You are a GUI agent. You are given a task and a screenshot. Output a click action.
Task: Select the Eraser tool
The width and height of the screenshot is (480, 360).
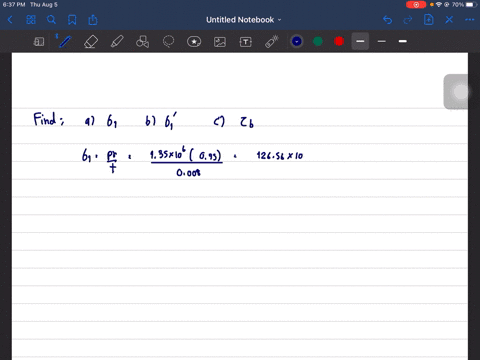tap(91, 42)
